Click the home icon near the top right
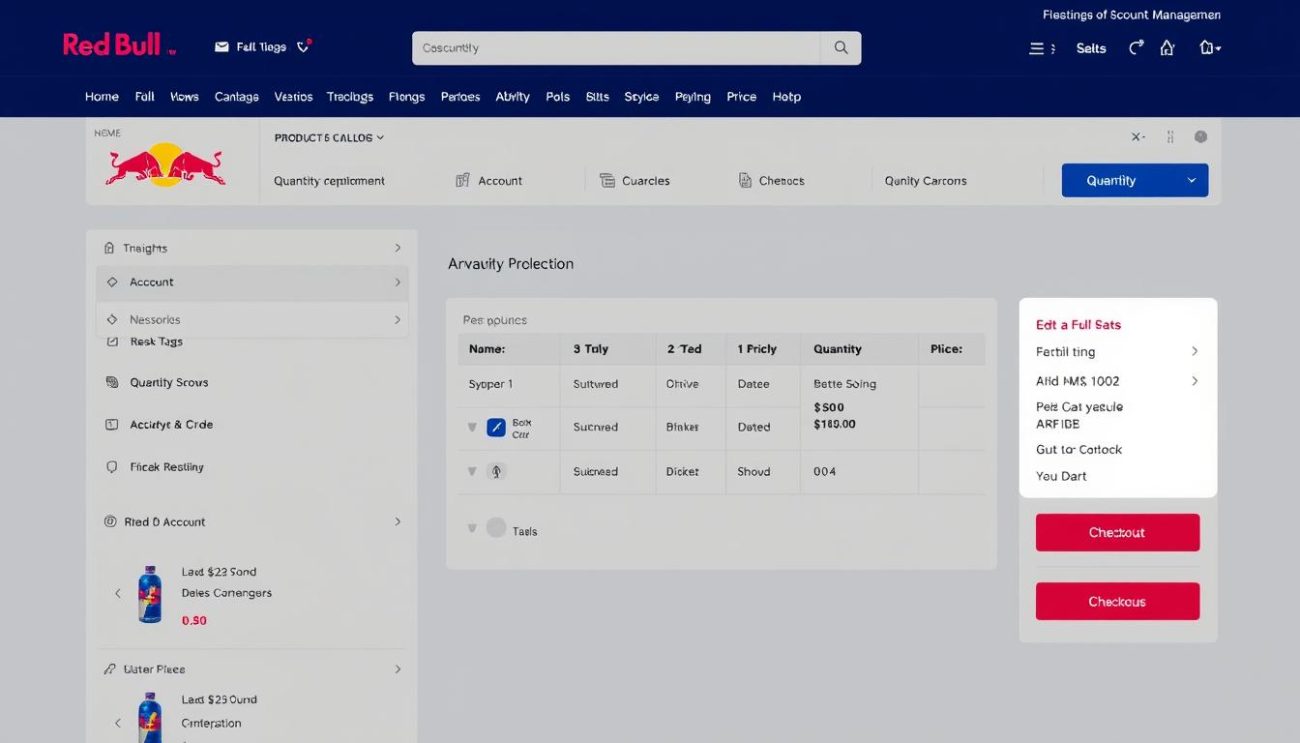 (x=1167, y=46)
